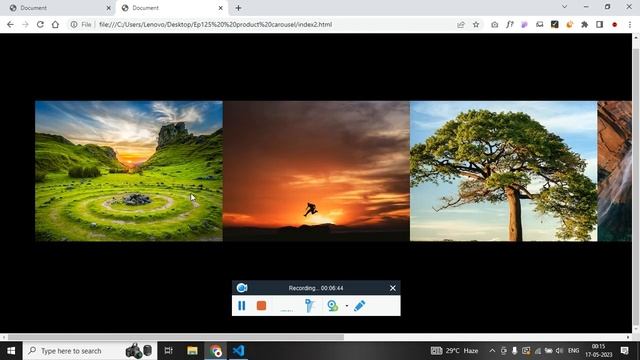Viewport: 640px width, 360px height.
Task: Click the red recording profile icon
Action: [615, 24]
